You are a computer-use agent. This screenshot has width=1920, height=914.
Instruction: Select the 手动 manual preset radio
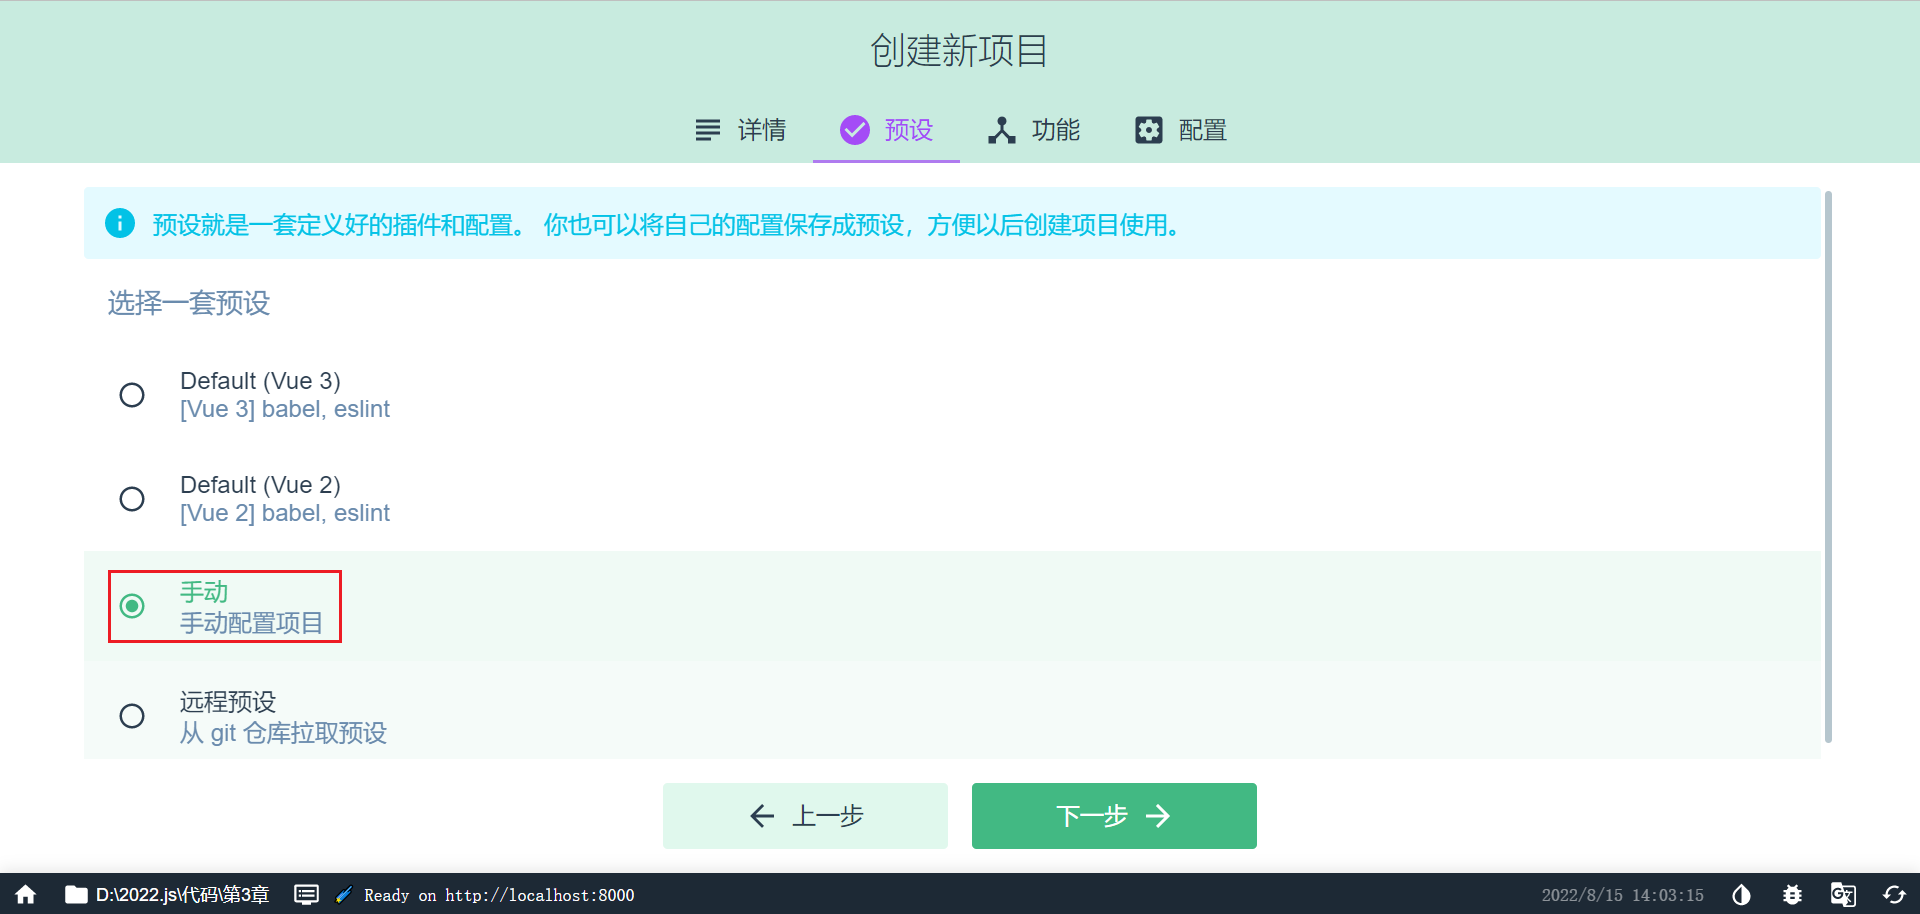[x=132, y=606]
